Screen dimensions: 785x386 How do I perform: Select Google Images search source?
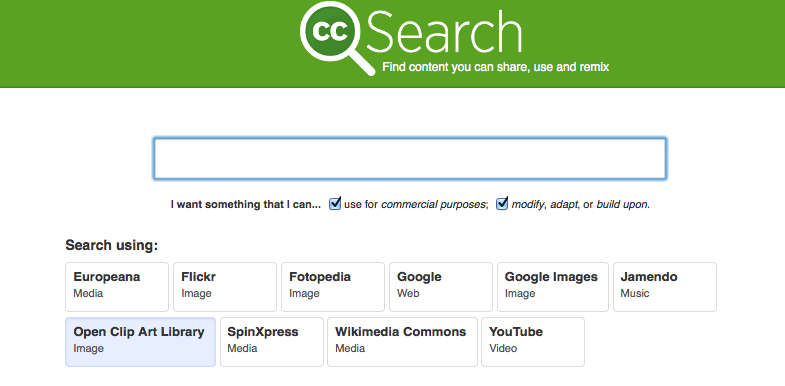(553, 287)
